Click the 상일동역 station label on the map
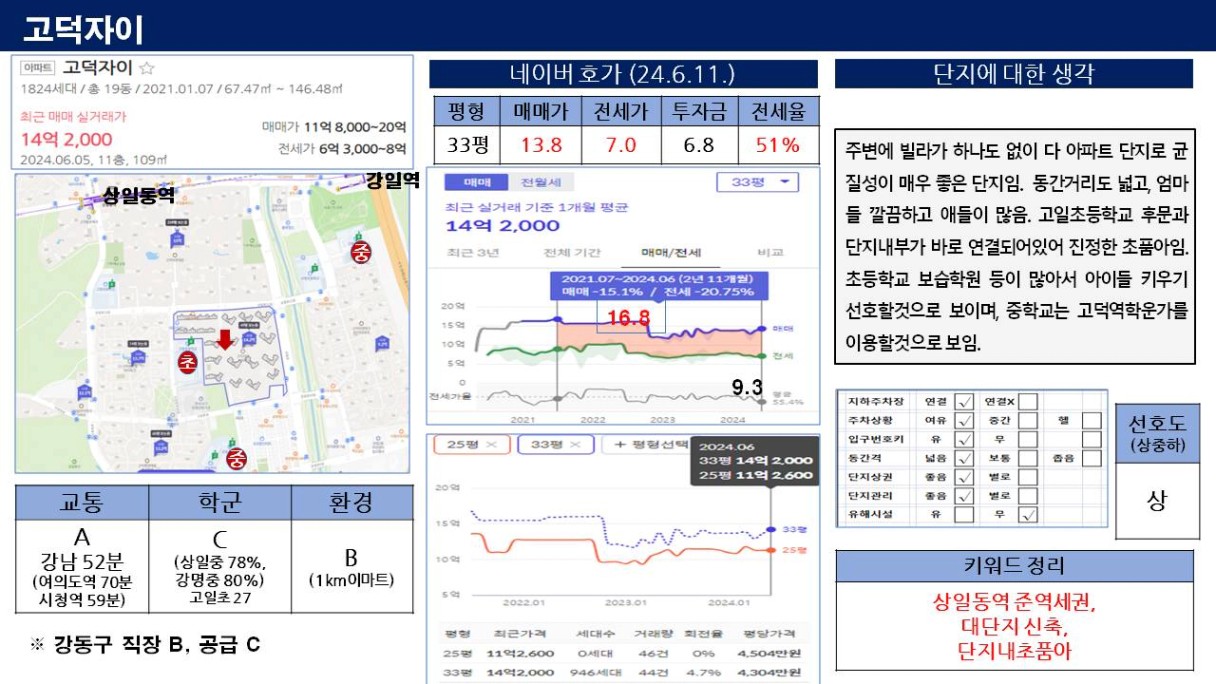 click(139, 195)
